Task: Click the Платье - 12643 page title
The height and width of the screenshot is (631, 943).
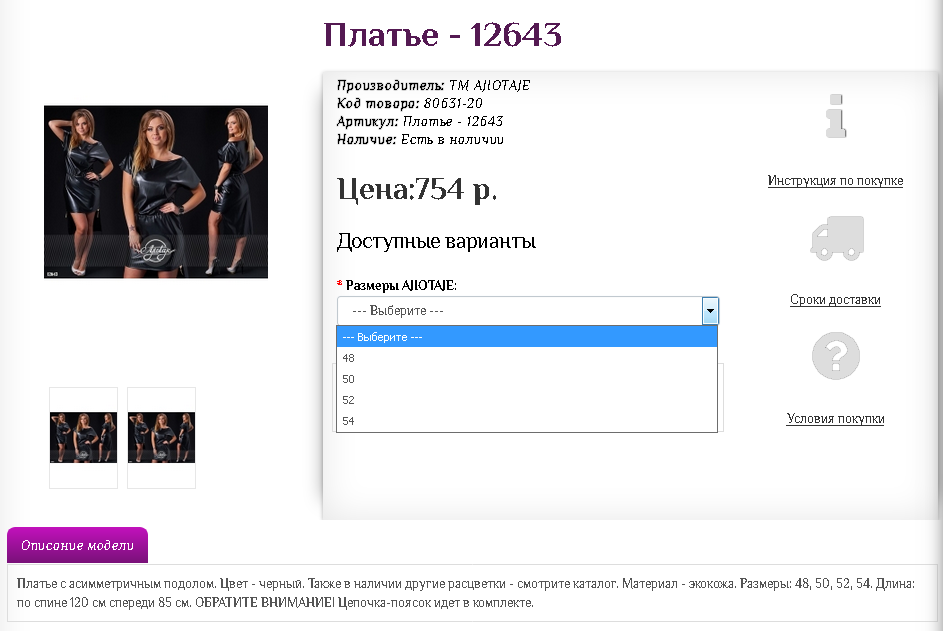Action: pyautogui.click(x=443, y=34)
